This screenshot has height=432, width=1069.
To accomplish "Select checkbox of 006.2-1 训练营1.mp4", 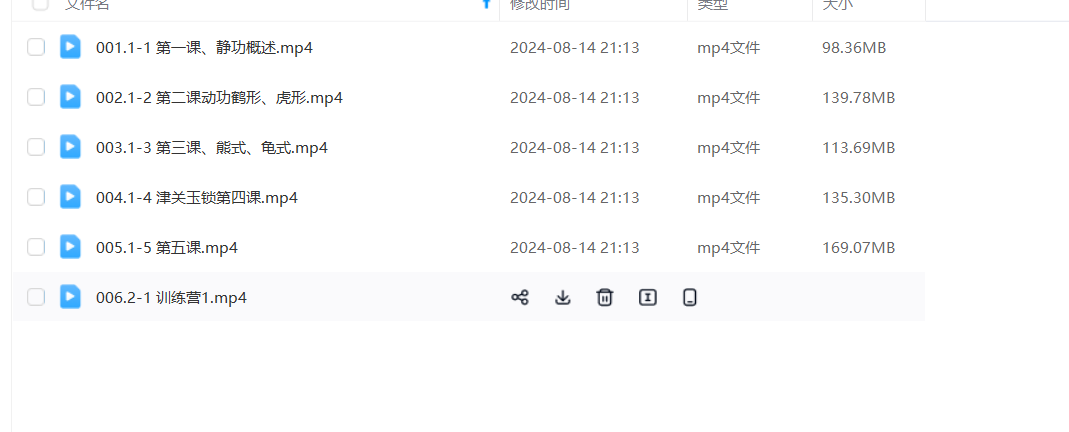I will 36,297.
